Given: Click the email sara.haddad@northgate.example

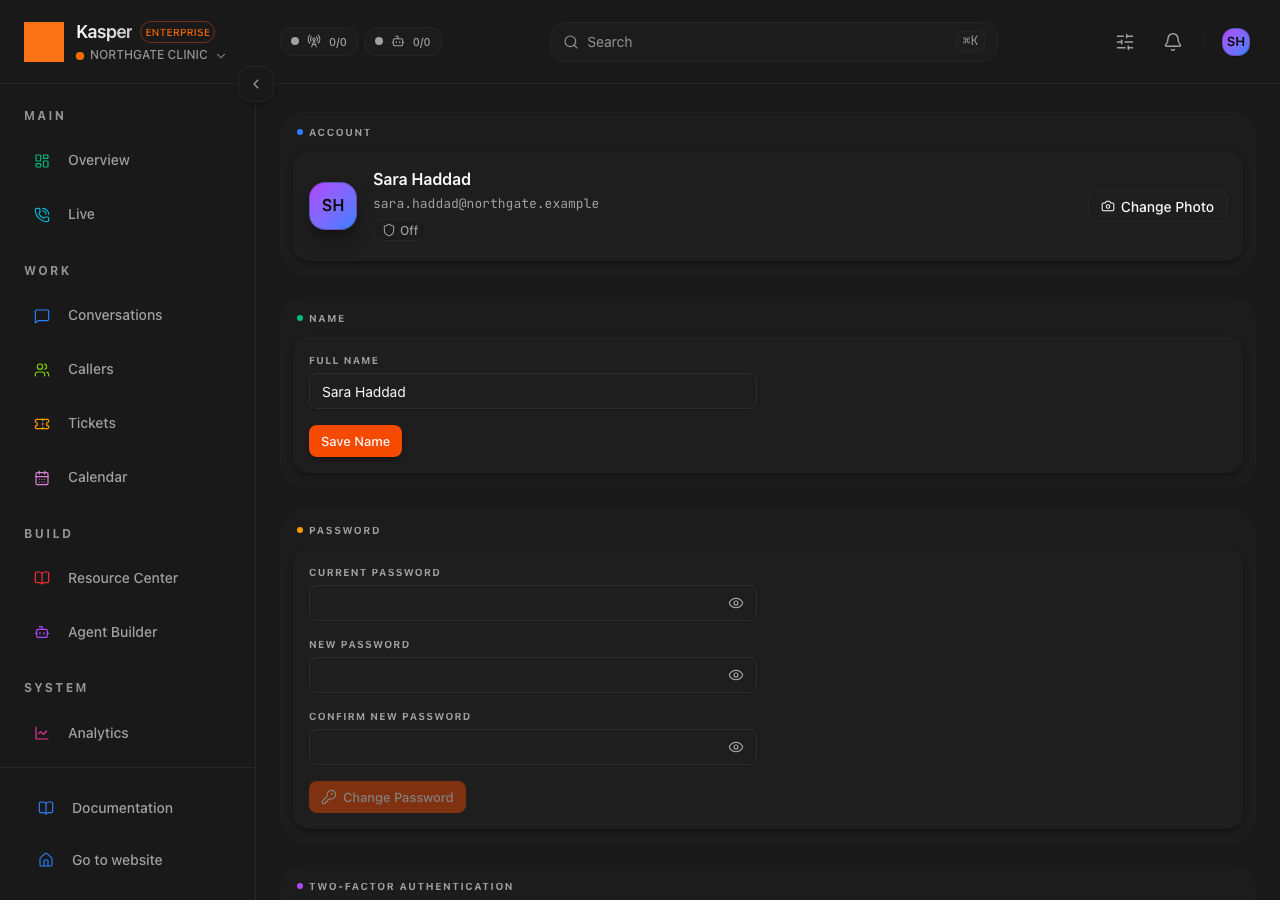Looking at the screenshot, I should pyautogui.click(x=486, y=203).
